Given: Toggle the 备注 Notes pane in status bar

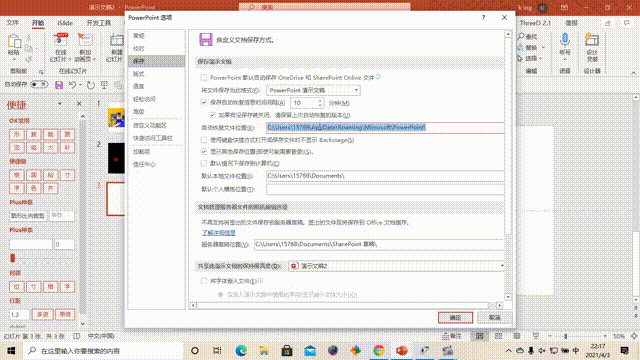Looking at the screenshot, I should (452, 336).
